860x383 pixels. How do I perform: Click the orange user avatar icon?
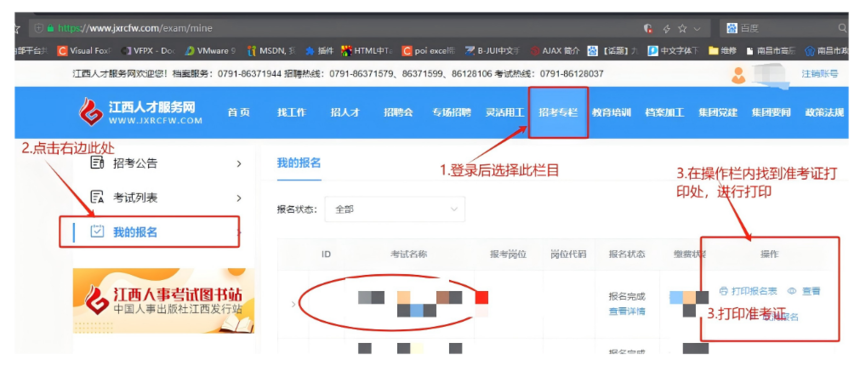click(x=738, y=75)
